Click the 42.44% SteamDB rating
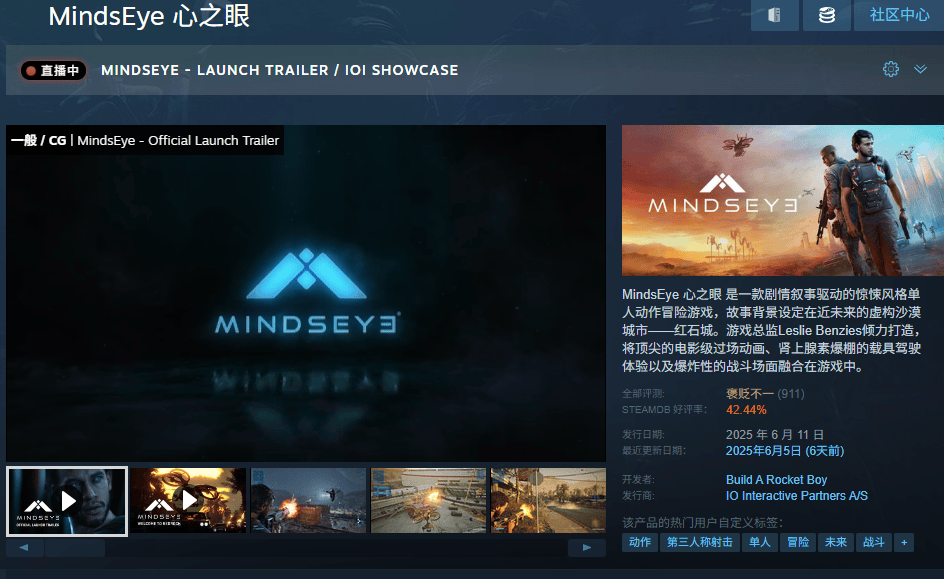The width and height of the screenshot is (944, 579). (x=746, y=410)
